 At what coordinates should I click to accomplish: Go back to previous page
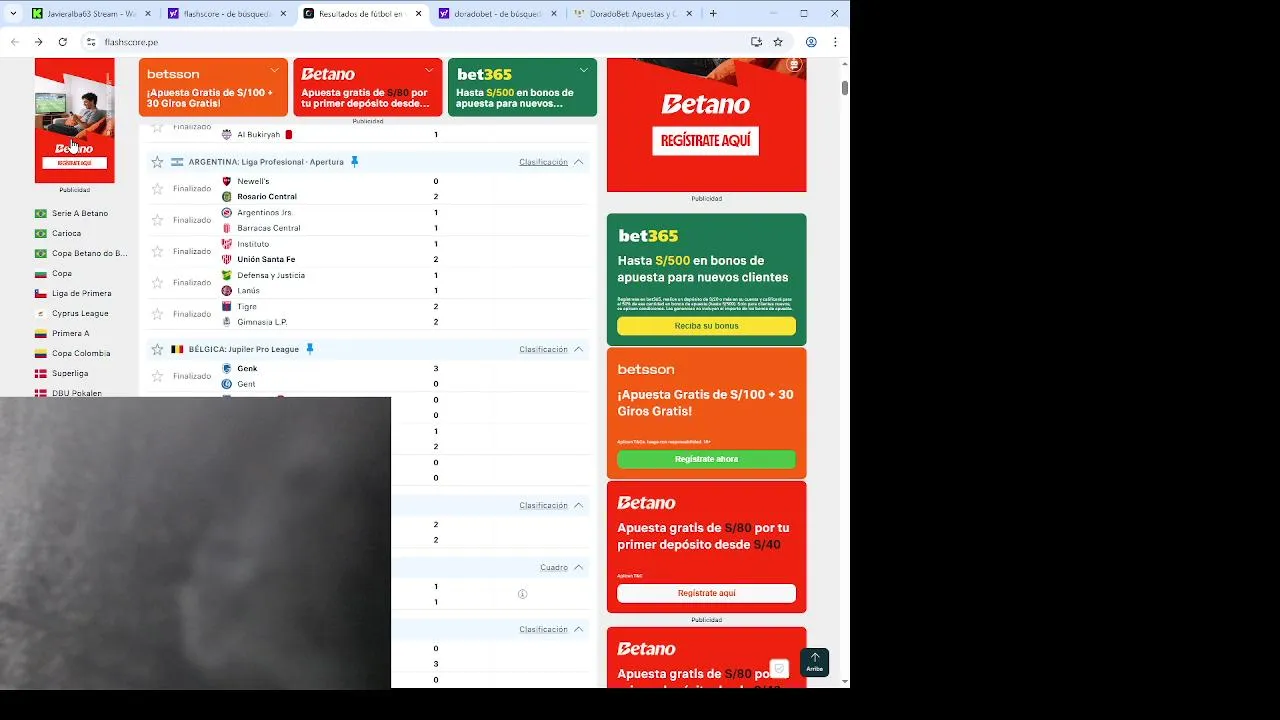coord(14,42)
